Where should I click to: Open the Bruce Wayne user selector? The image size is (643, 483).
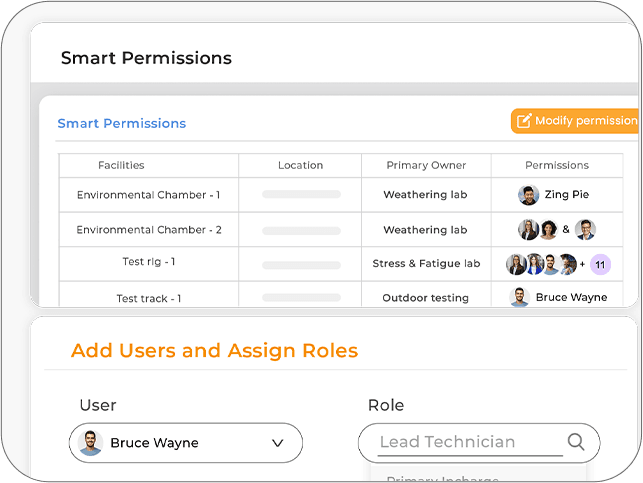click(x=185, y=443)
